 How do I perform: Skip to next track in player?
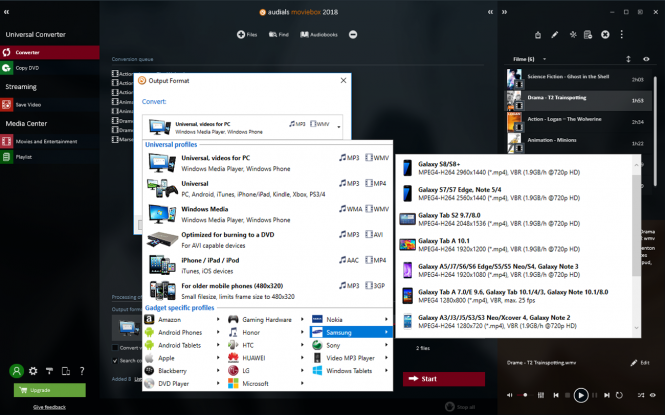pyautogui.click(x=607, y=395)
